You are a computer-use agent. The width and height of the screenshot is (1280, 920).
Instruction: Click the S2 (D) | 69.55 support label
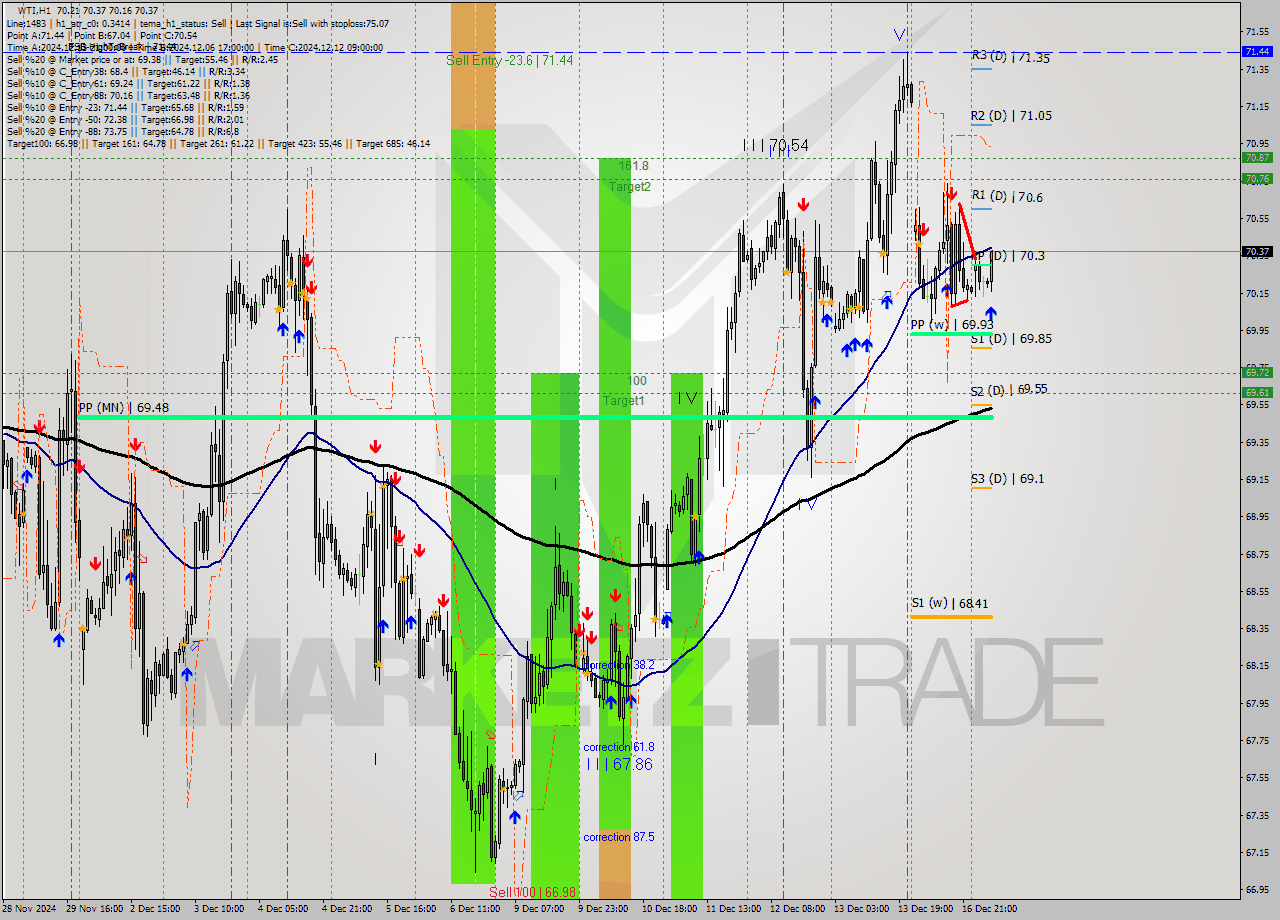tap(1009, 389)
